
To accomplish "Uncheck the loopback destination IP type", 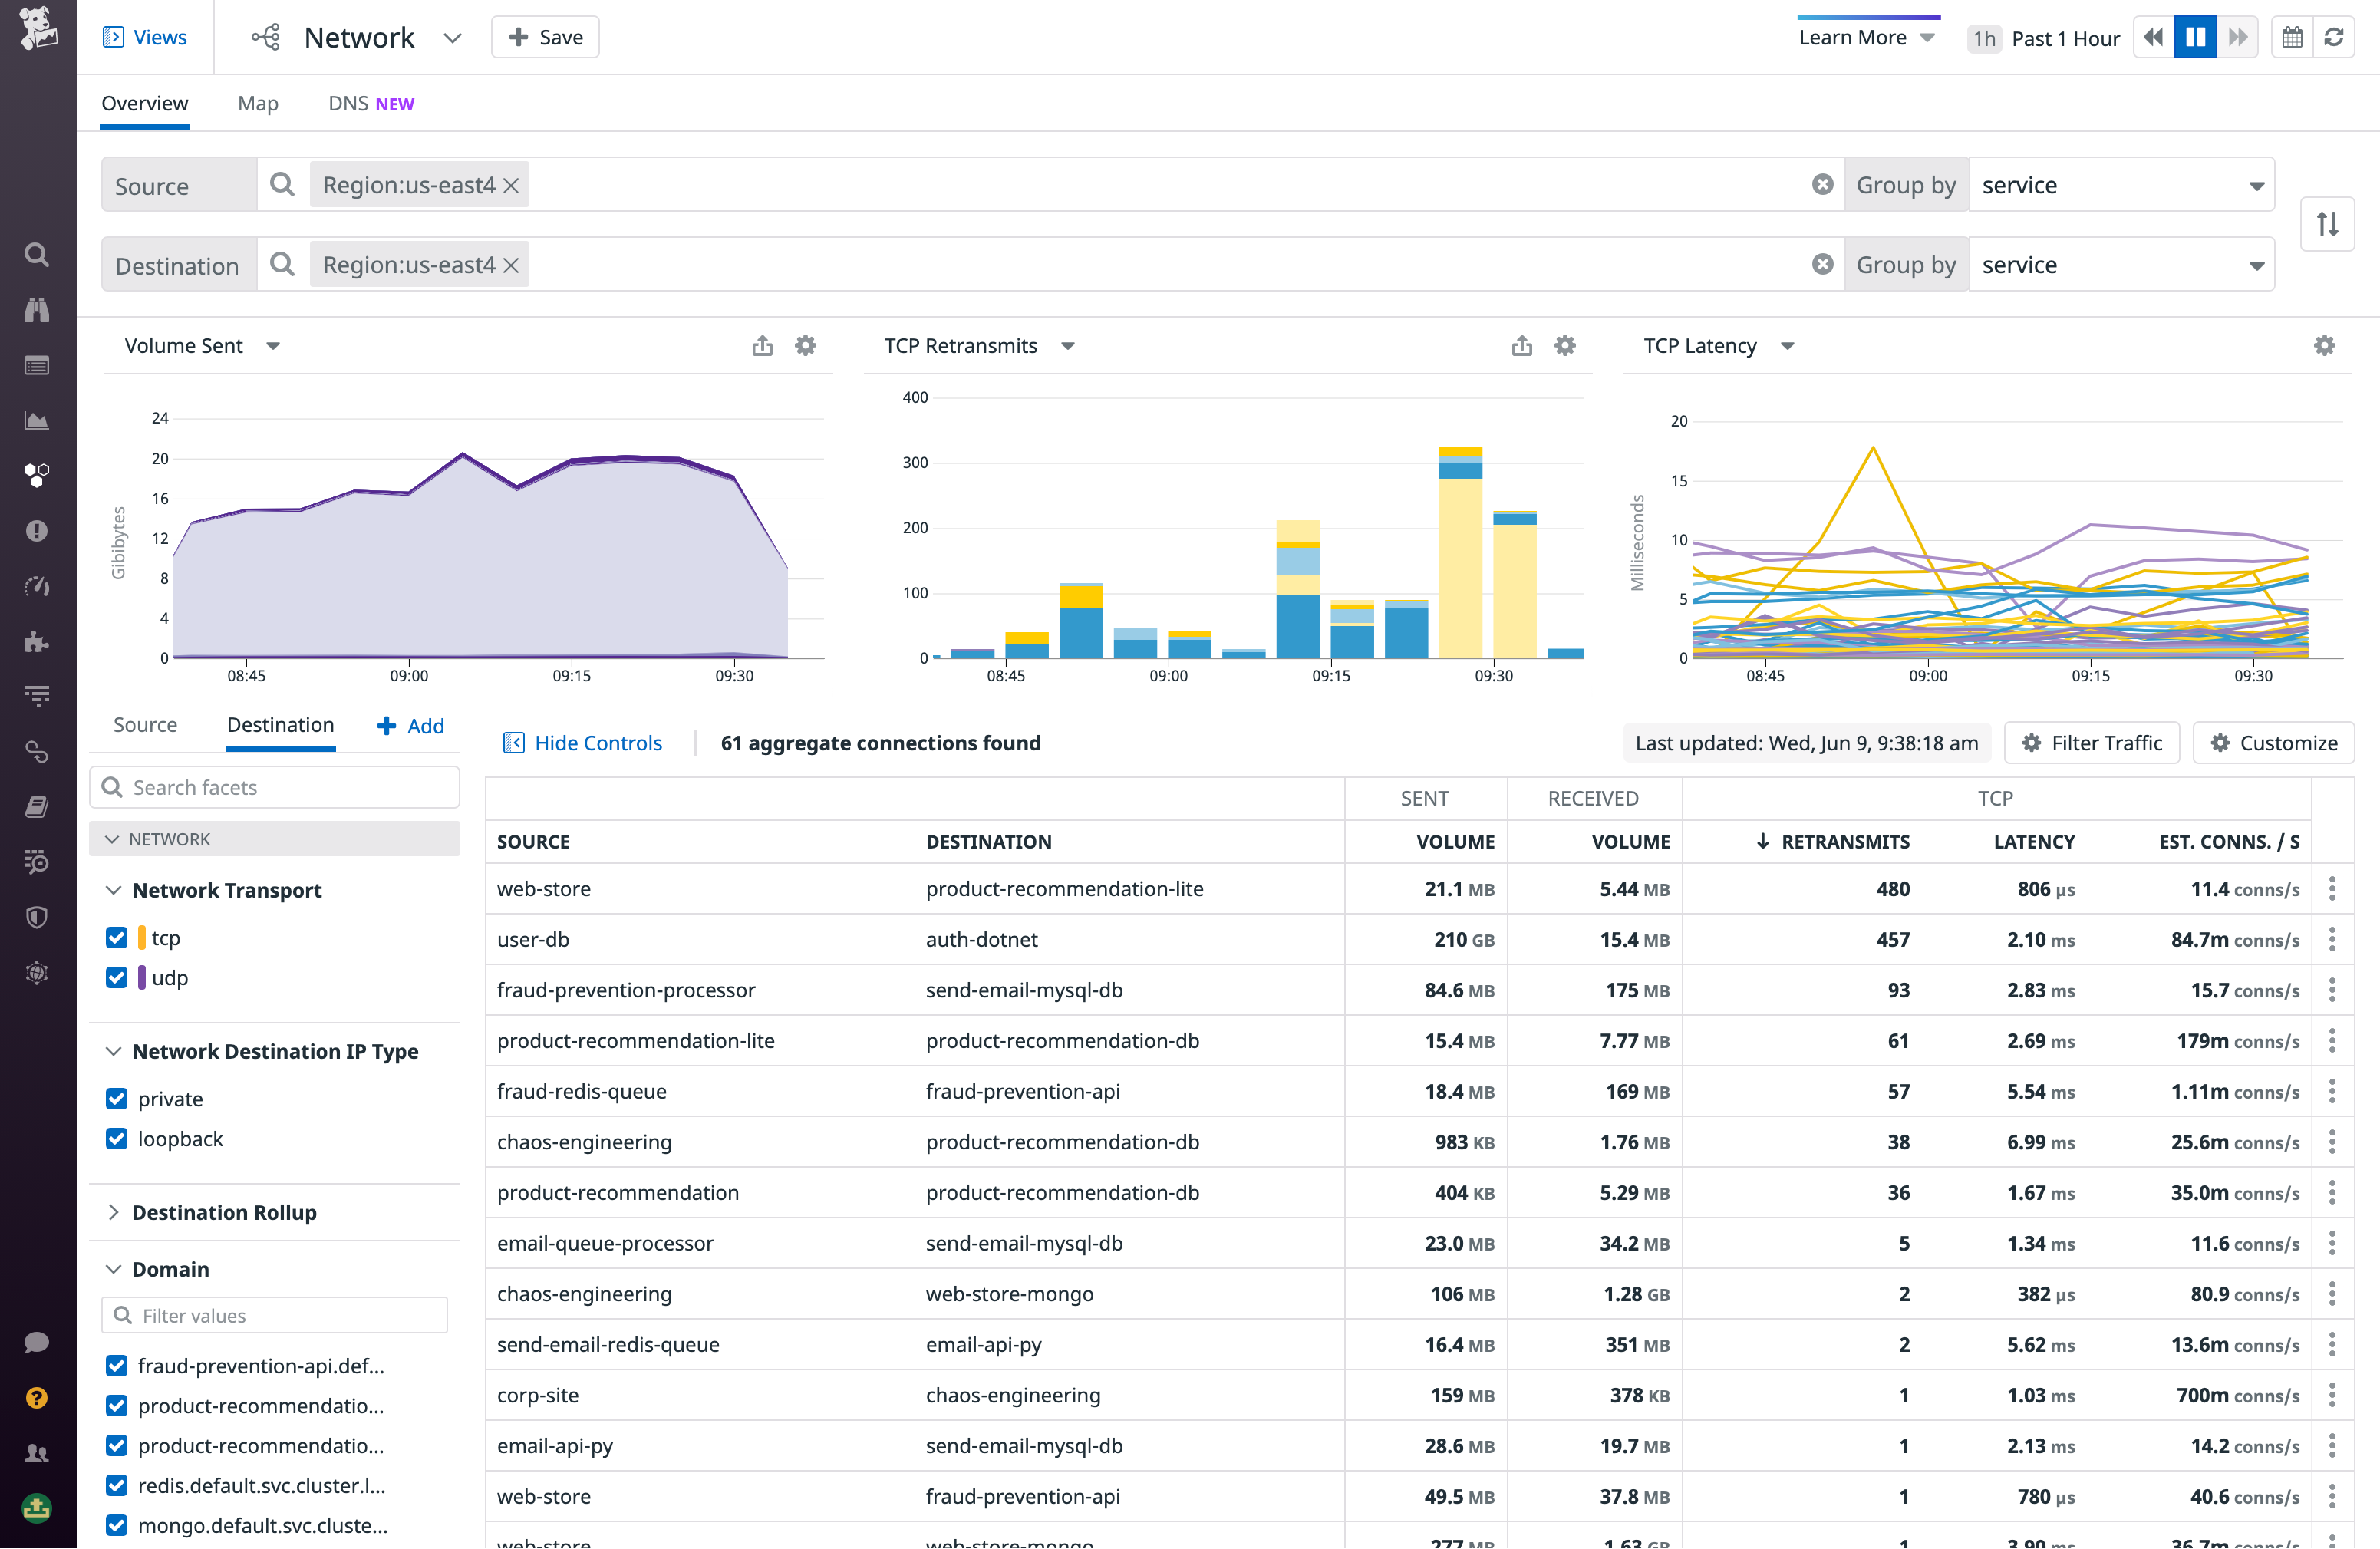I will (x=117, y=1138).
